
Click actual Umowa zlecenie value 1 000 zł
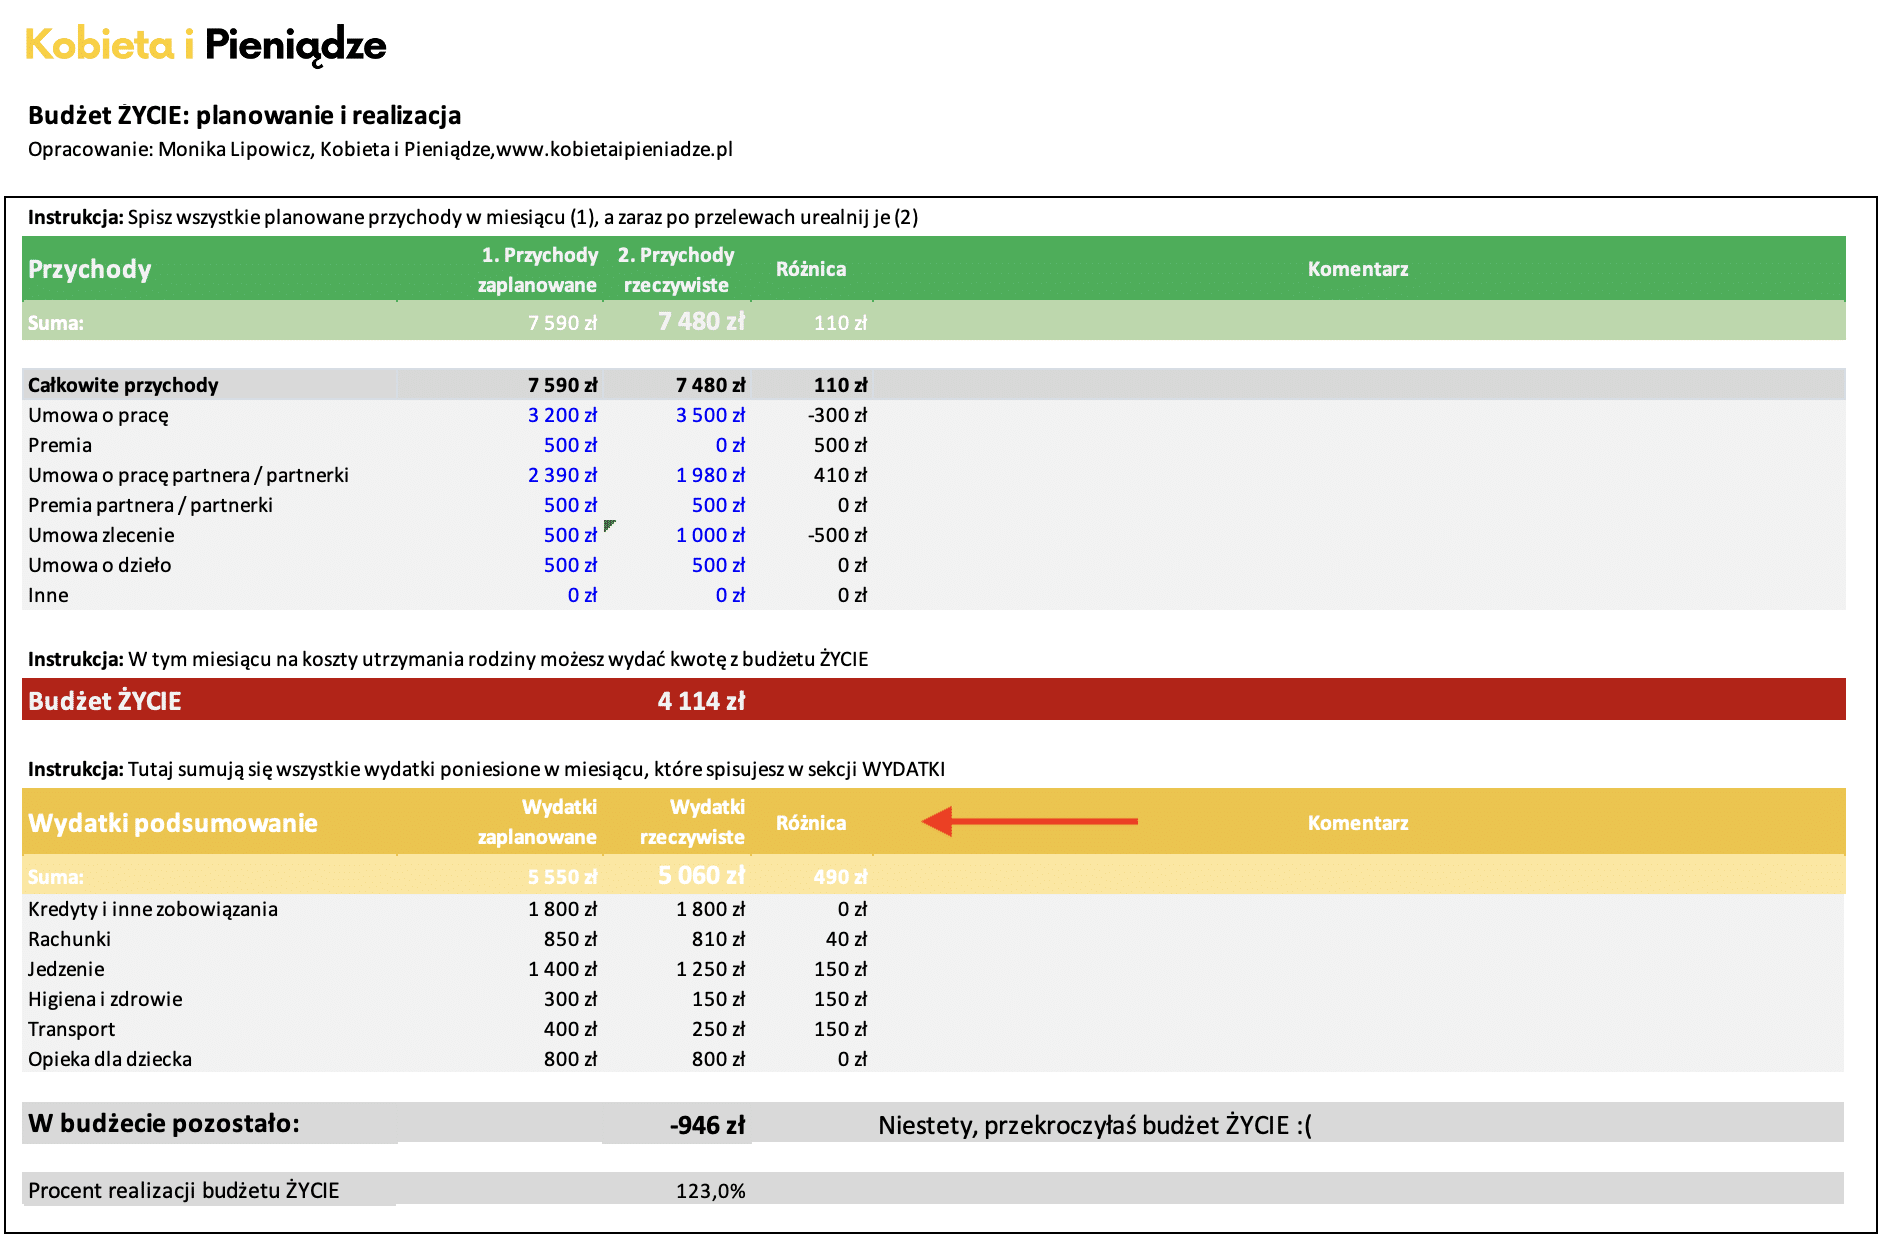click(x=710, y=535)
